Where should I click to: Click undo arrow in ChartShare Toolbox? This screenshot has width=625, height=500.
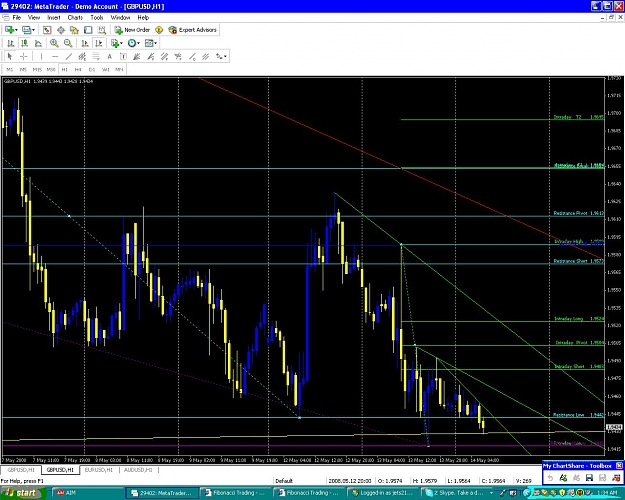click(x=550, y=478)
